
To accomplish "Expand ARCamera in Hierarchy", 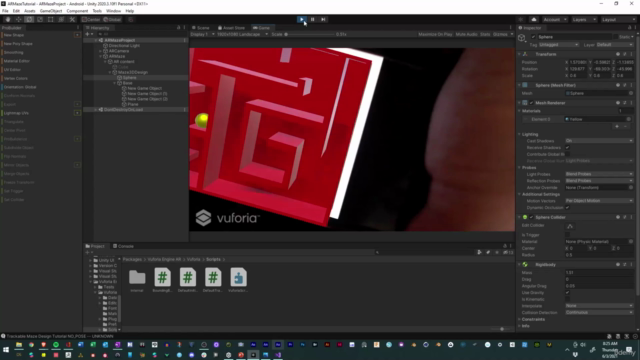I will (x=101, y=51).
